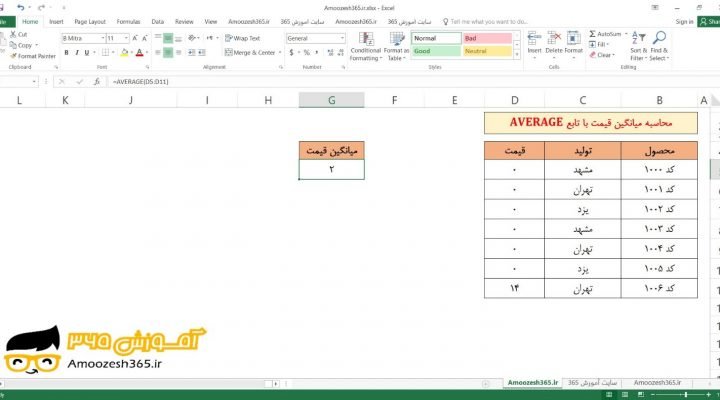Apply the Borders icon

105,52
